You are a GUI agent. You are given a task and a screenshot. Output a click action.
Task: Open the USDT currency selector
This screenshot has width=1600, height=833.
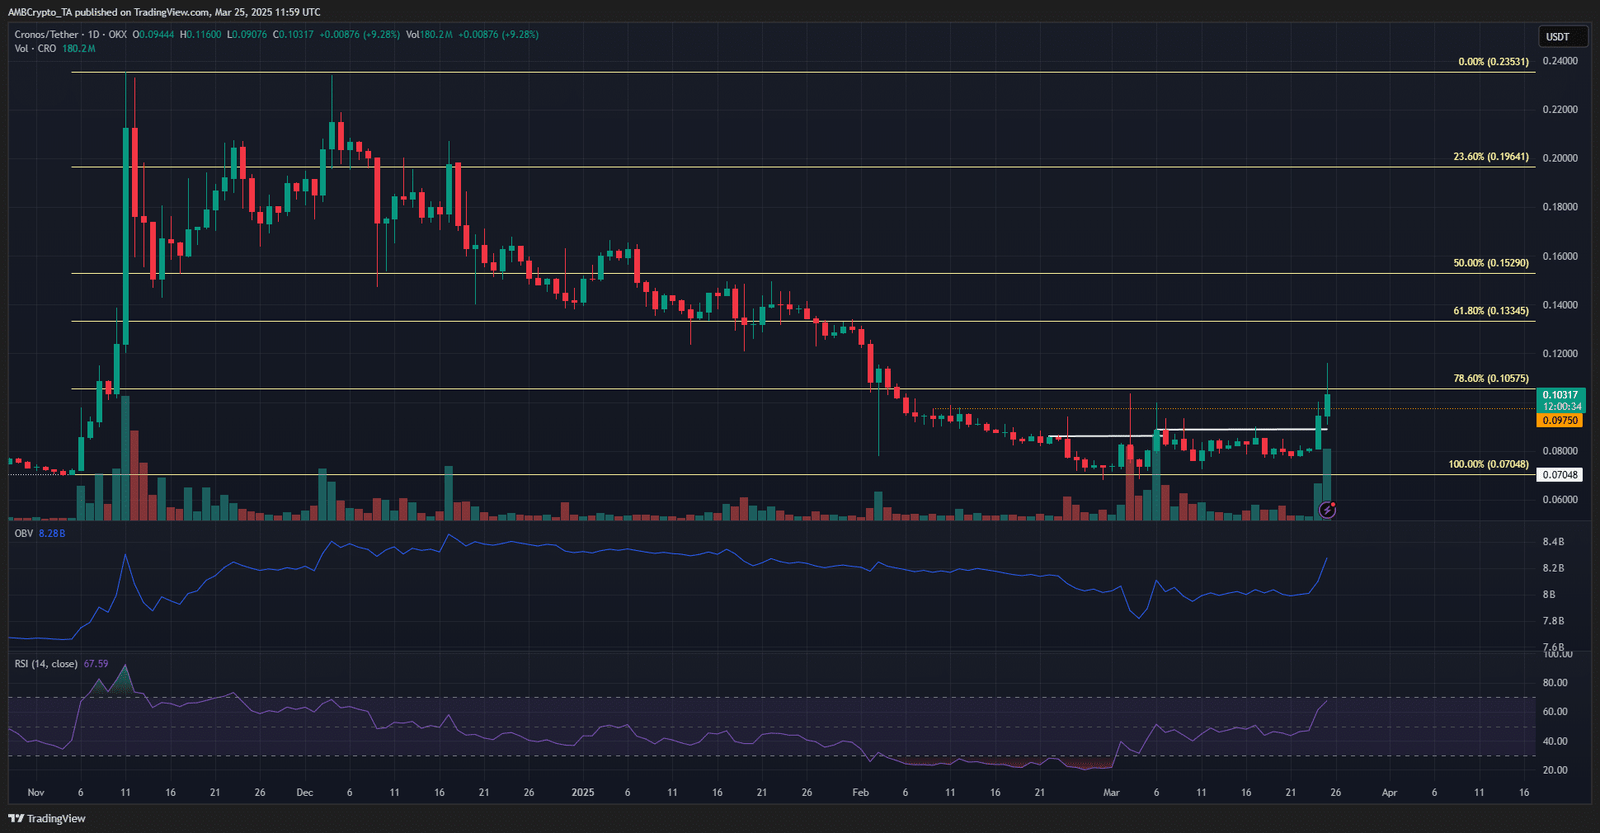click(1558, 37)
